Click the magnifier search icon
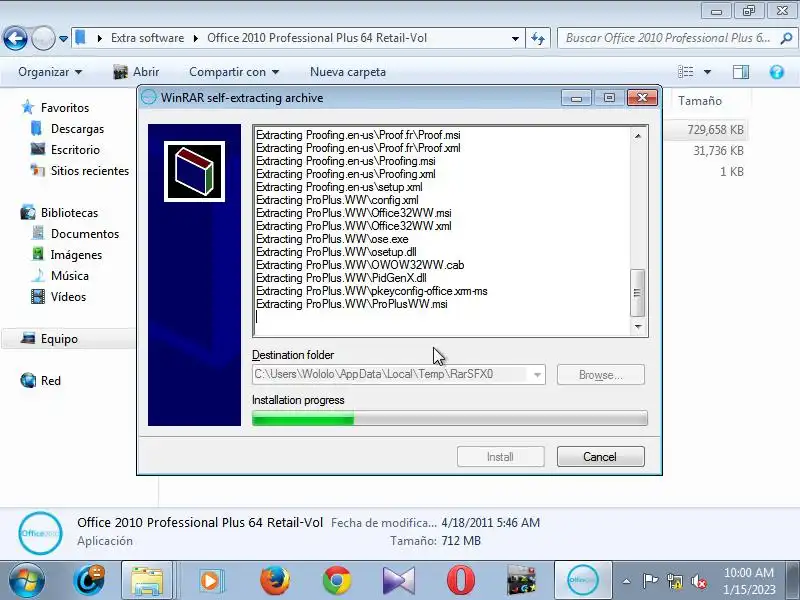 point(786,38)
